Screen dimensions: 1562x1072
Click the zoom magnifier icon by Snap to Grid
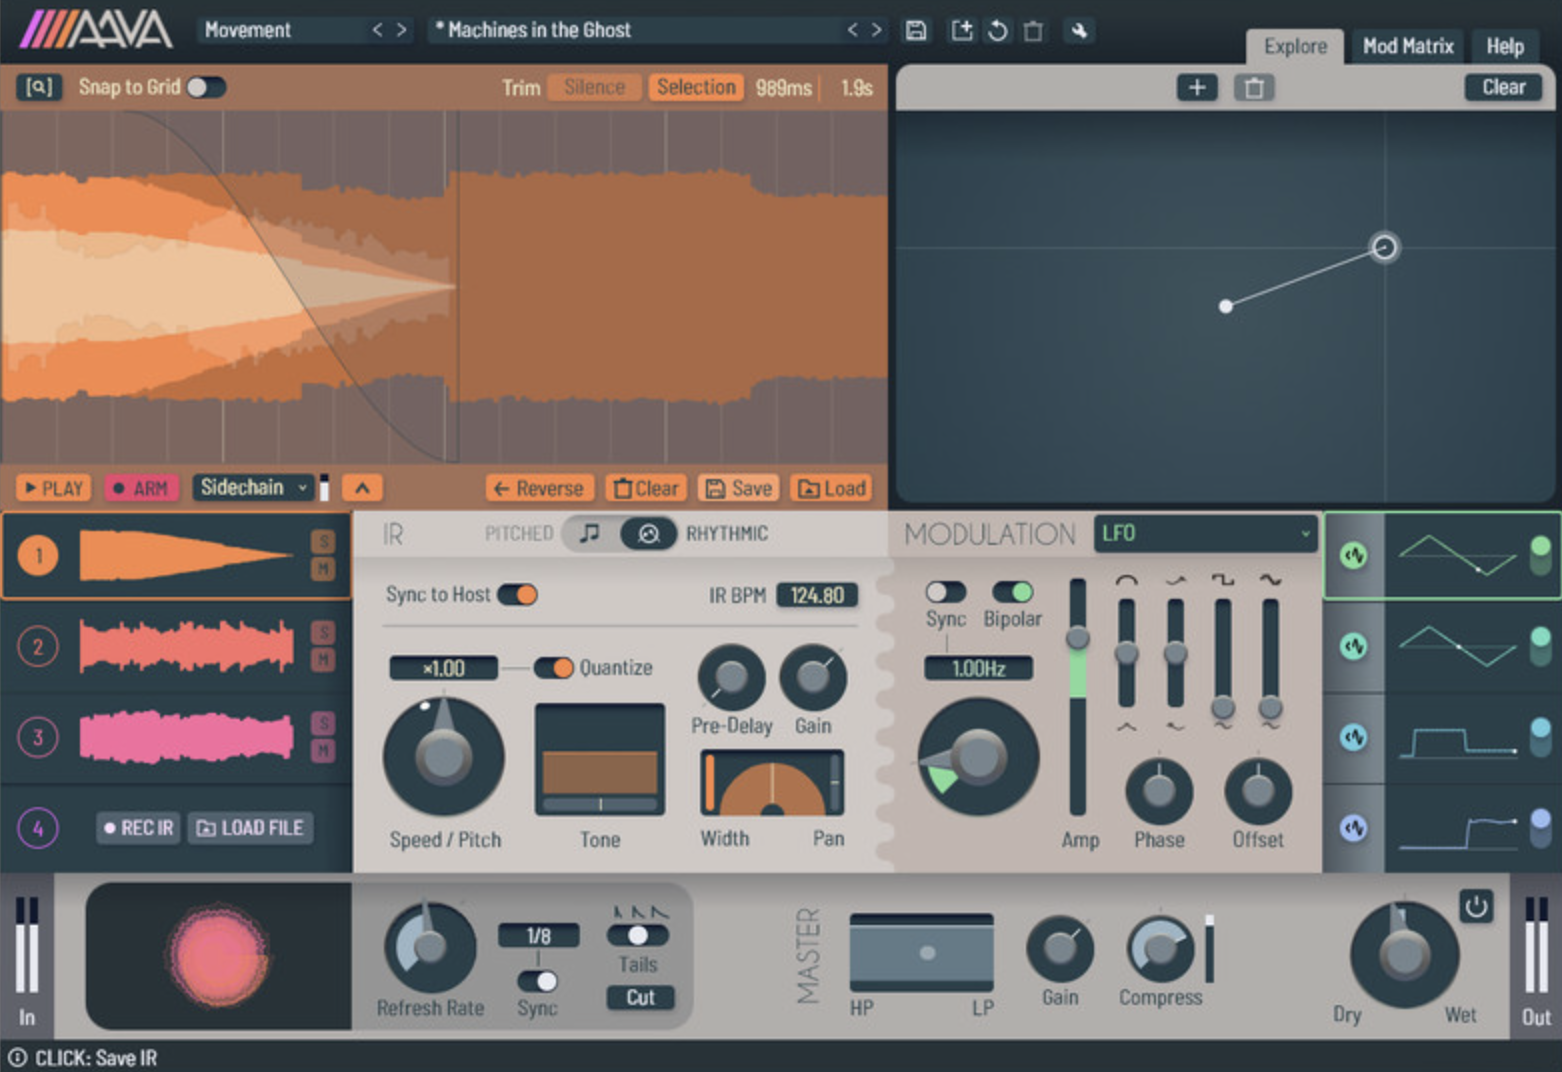(39, 87)
